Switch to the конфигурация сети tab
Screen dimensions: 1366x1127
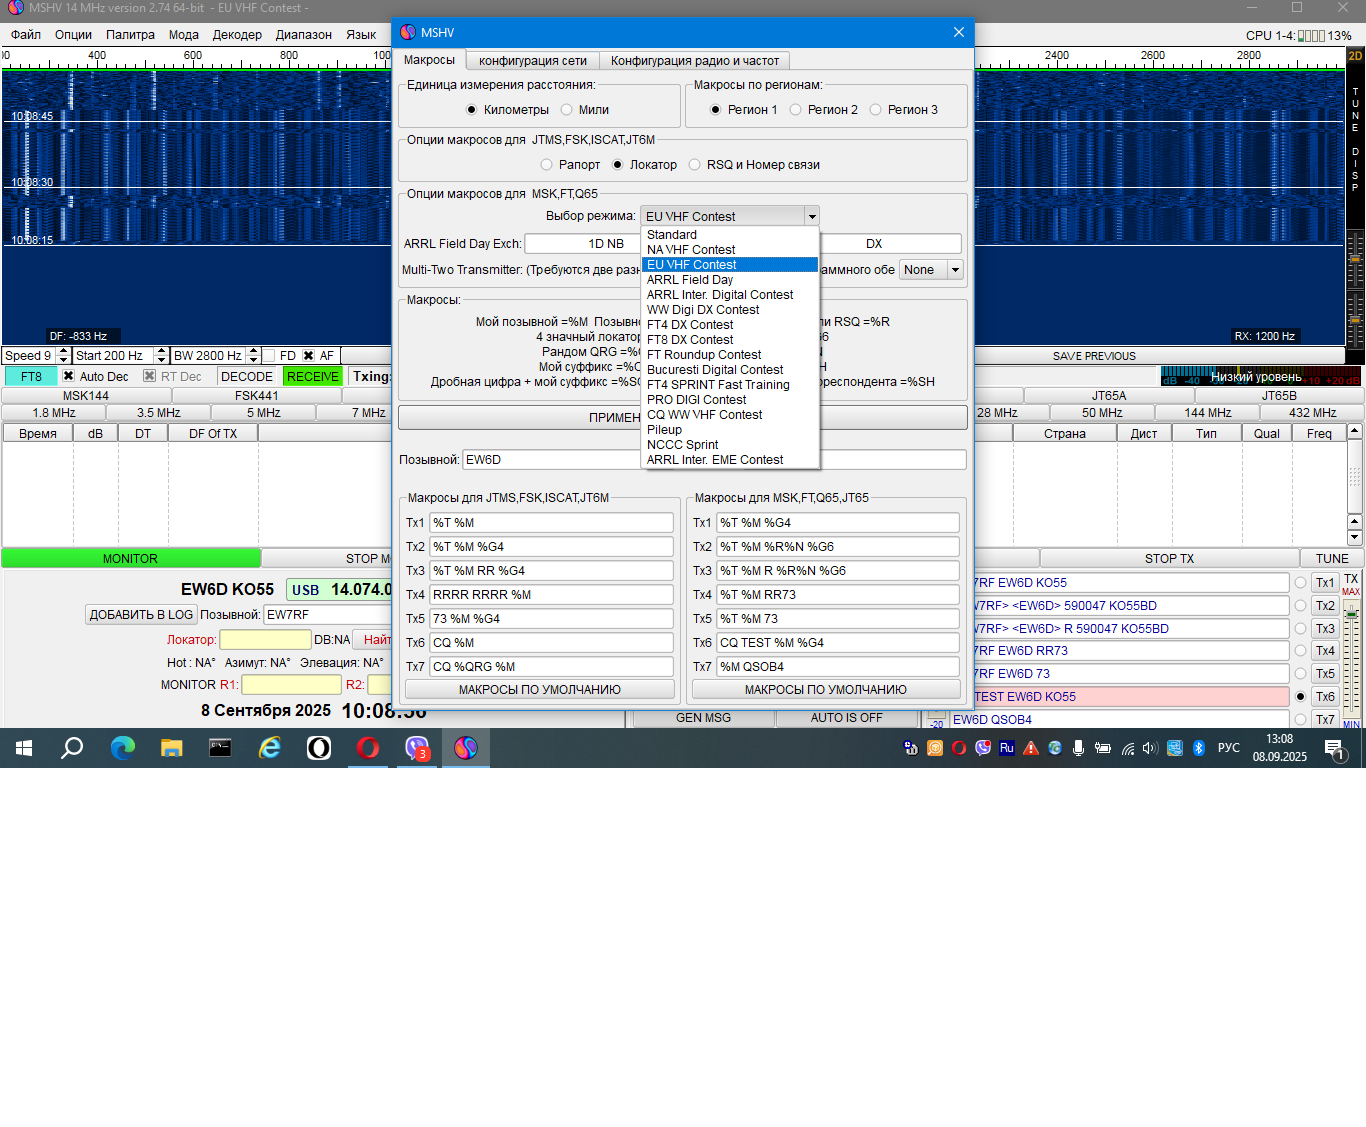coord(532,61)
